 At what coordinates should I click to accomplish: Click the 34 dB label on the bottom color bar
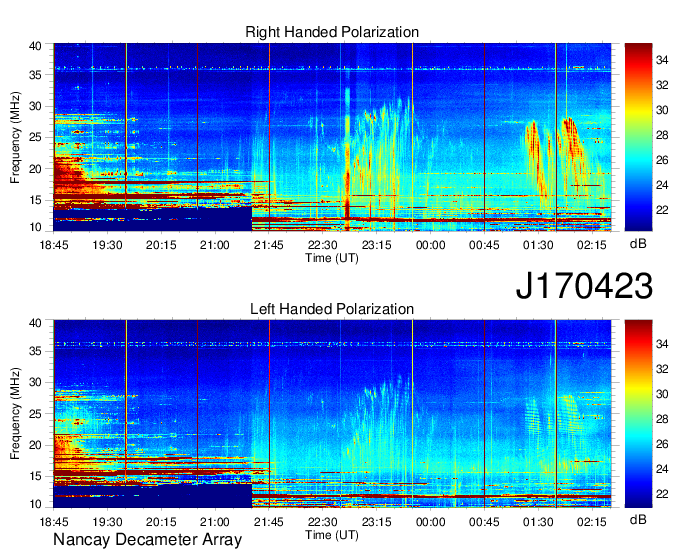click(x=662, y=344)
